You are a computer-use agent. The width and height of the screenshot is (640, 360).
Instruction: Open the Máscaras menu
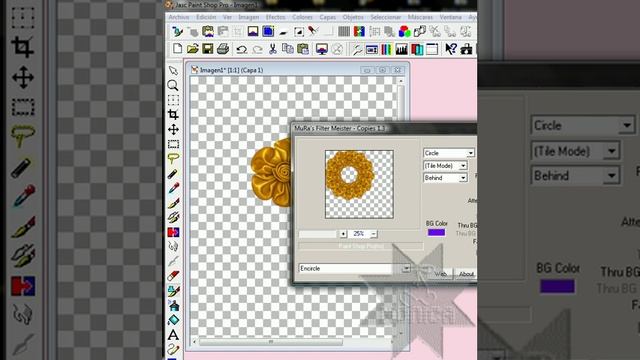pyautogui.click(x=420, y=17)
